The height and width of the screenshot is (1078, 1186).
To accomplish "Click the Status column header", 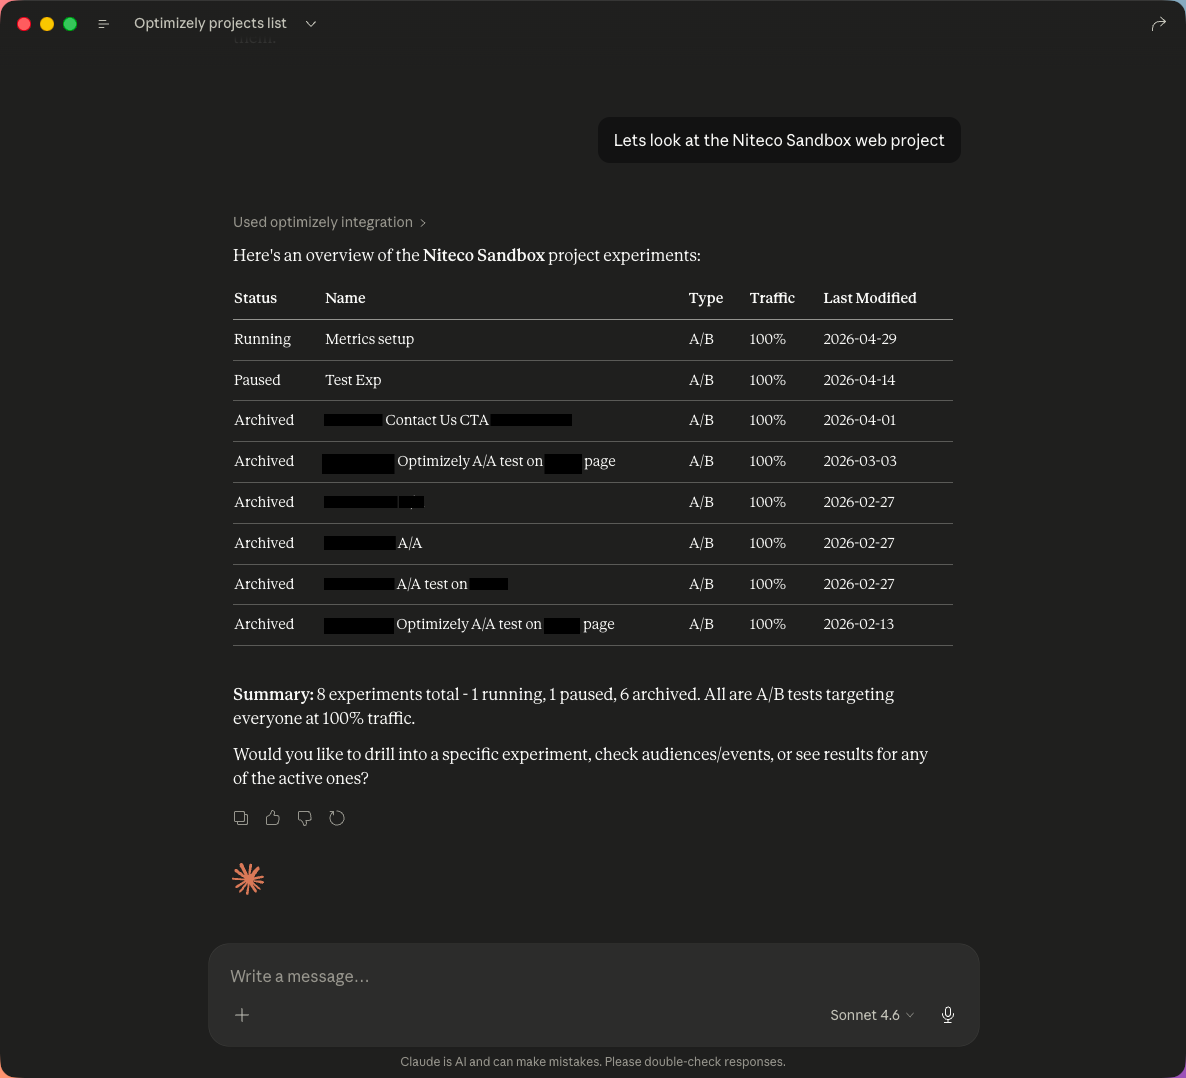I will (256, 298).
